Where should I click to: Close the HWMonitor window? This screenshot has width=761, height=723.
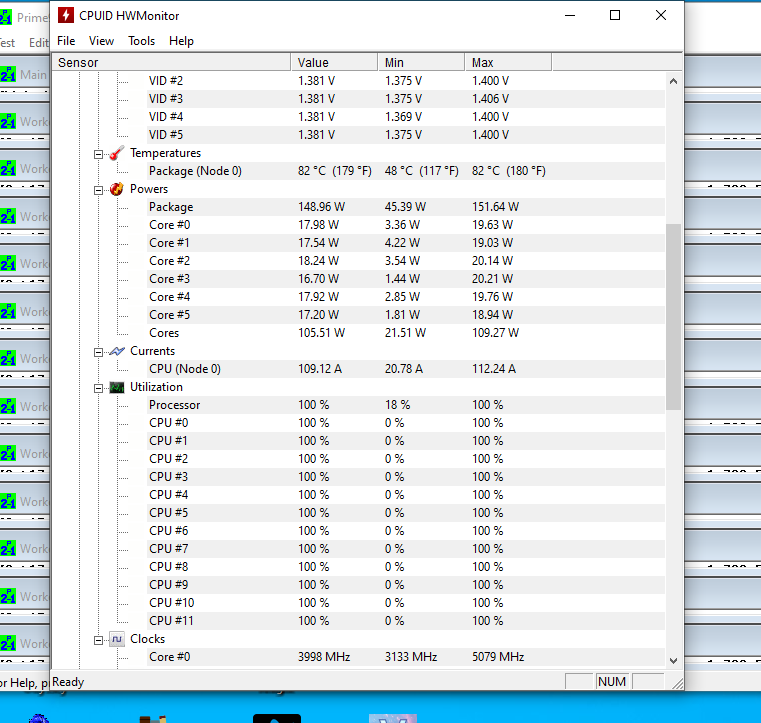point(661,16)
